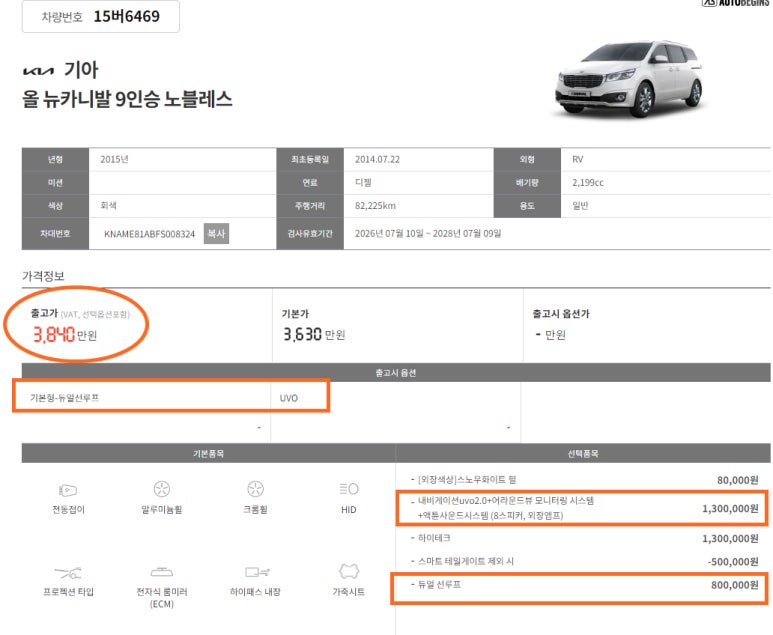The width and height of the screenshot is (773, 635).
Task: Click the 스마트 테일게이트 제외 시 row
Action: [582, 562]
